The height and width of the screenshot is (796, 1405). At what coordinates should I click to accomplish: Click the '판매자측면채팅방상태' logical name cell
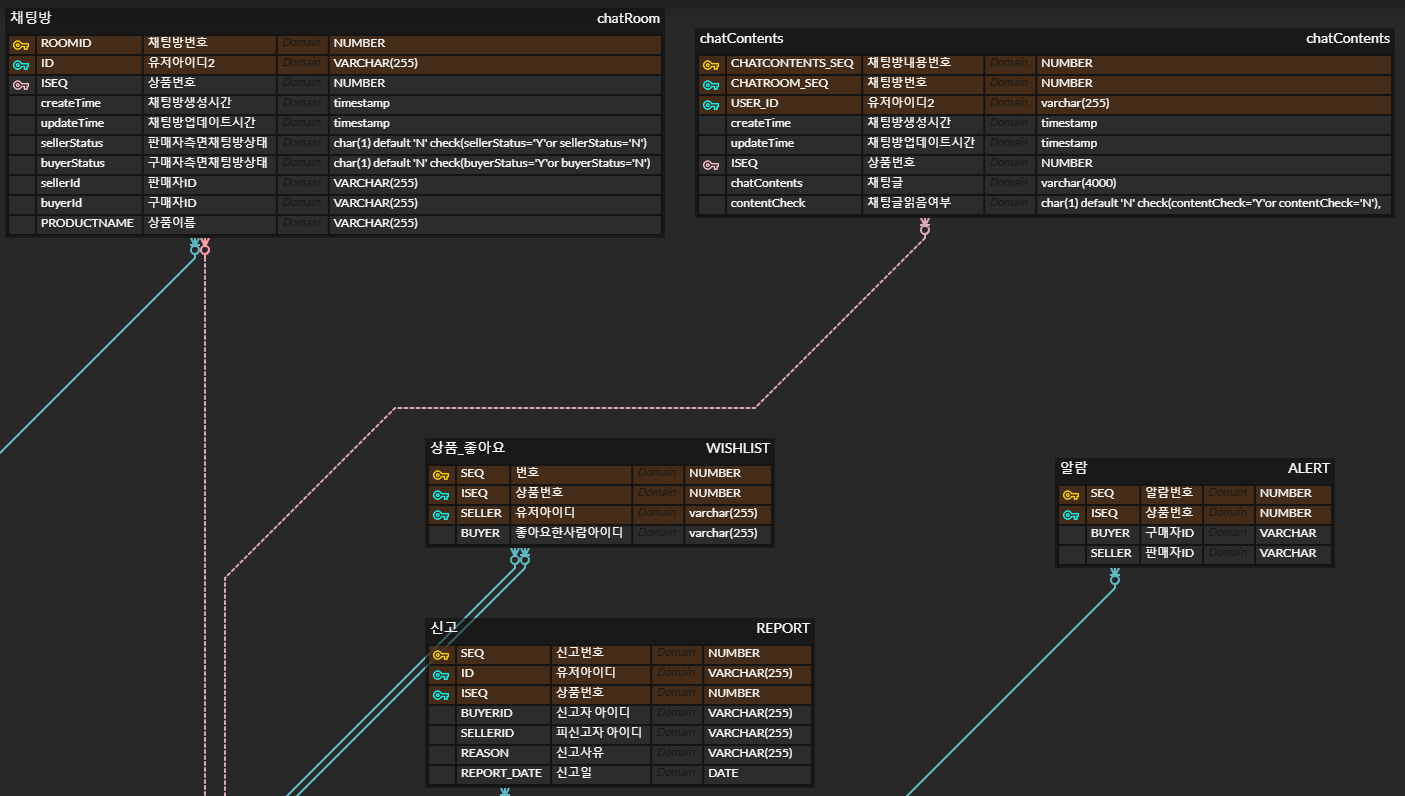[x=210, y=144]
